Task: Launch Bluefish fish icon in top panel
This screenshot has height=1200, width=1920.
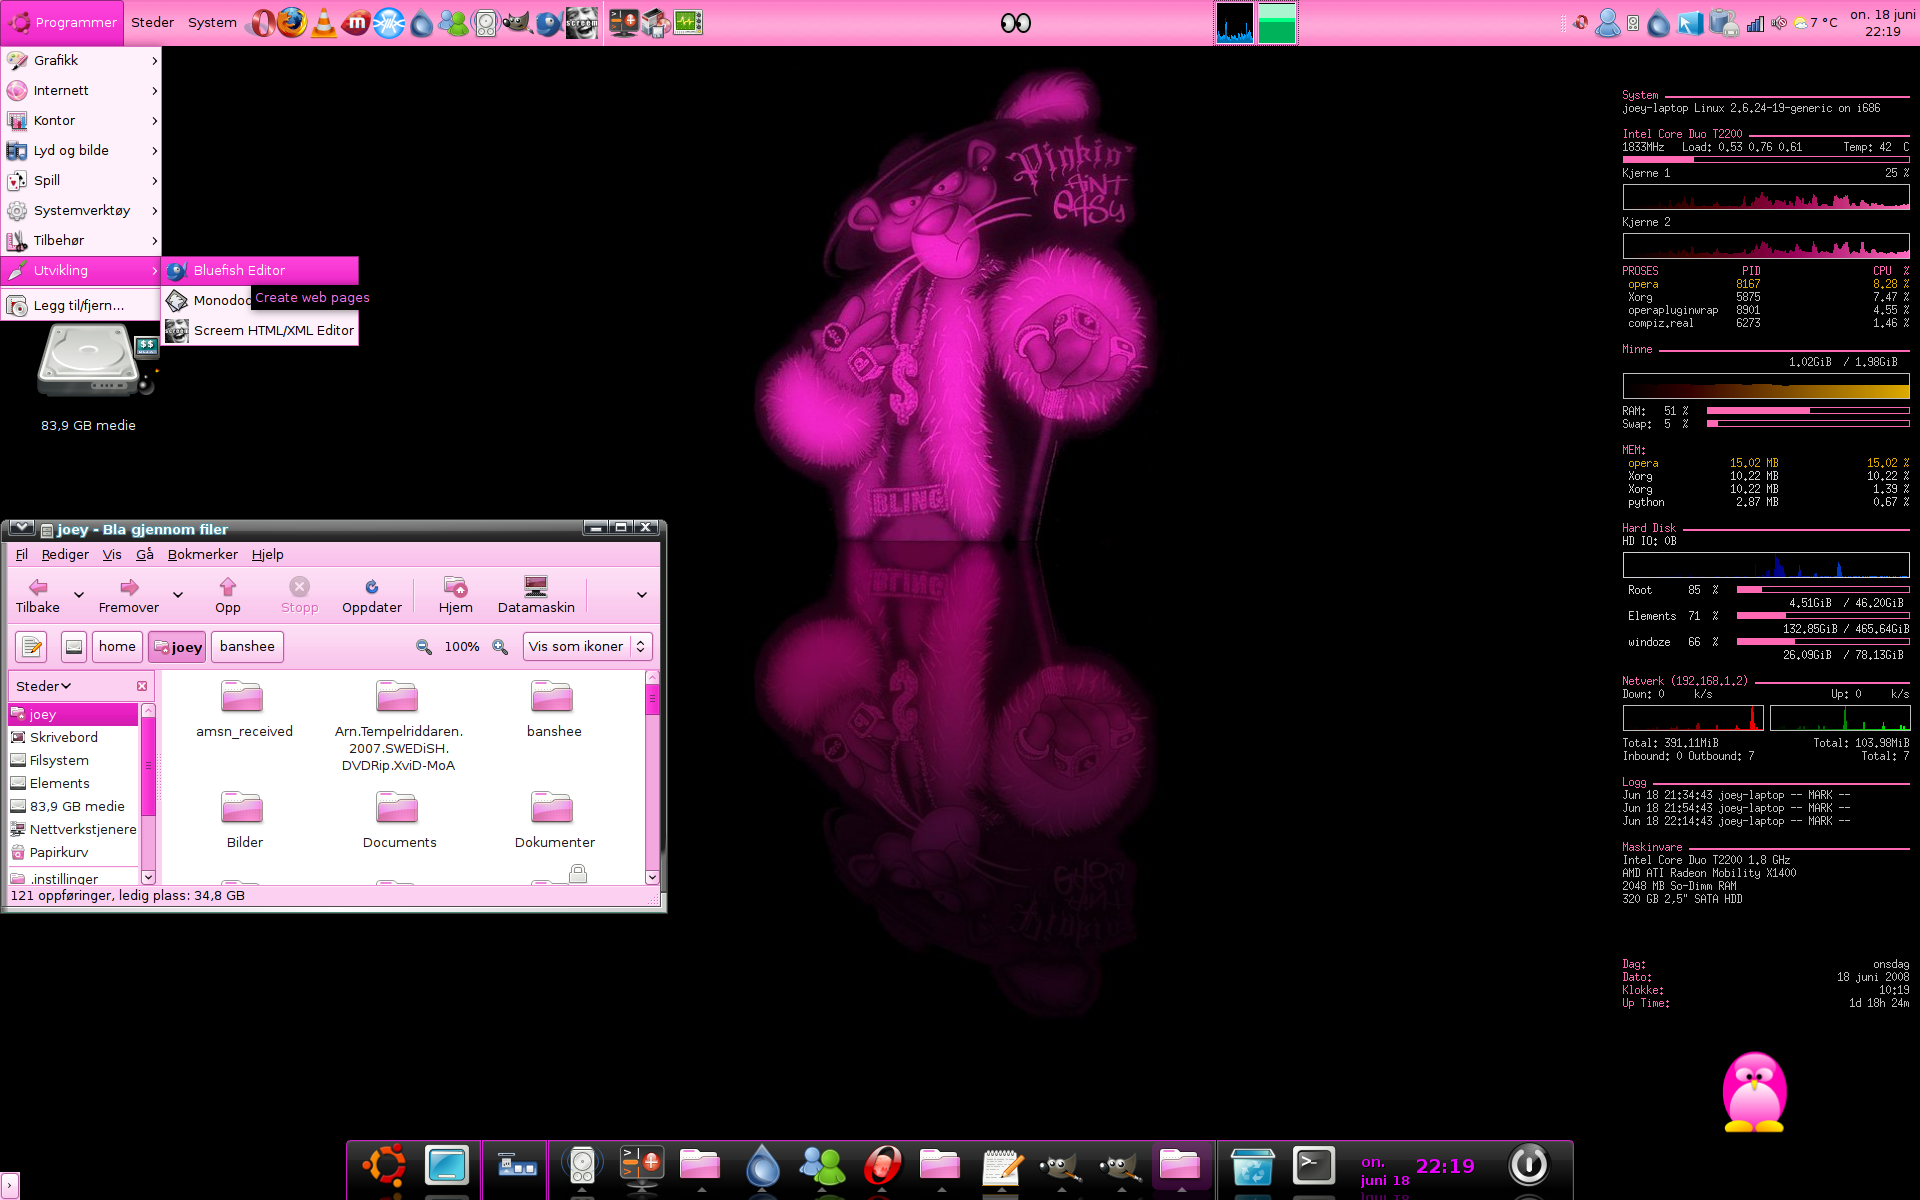Action: tap(548, 22)
